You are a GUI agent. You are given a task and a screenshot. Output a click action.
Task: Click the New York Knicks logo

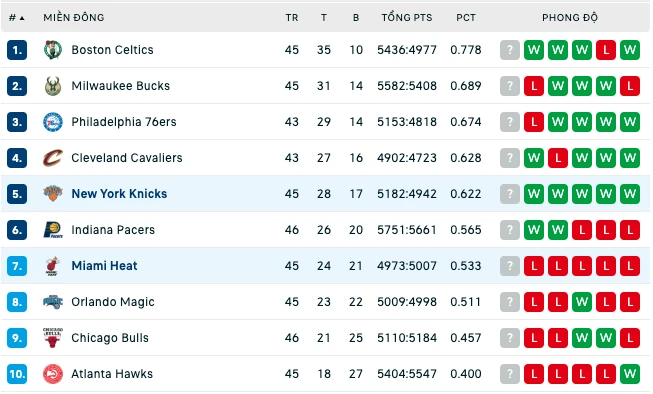tap(53, 194)
